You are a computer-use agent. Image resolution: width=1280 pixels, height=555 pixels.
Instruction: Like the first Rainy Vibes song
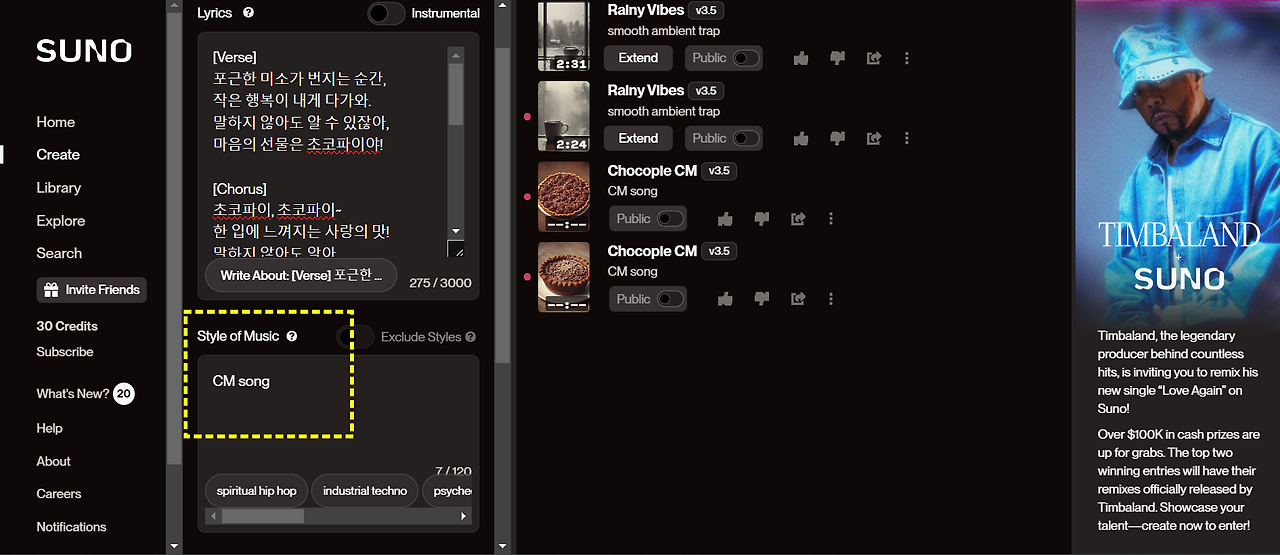coord(801,58)
